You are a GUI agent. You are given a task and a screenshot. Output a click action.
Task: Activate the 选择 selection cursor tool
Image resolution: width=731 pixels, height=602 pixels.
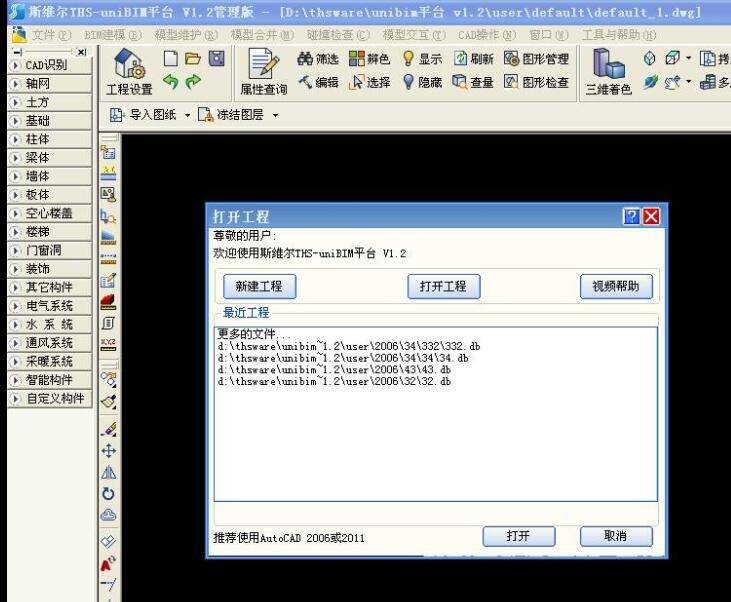point(370,82)
